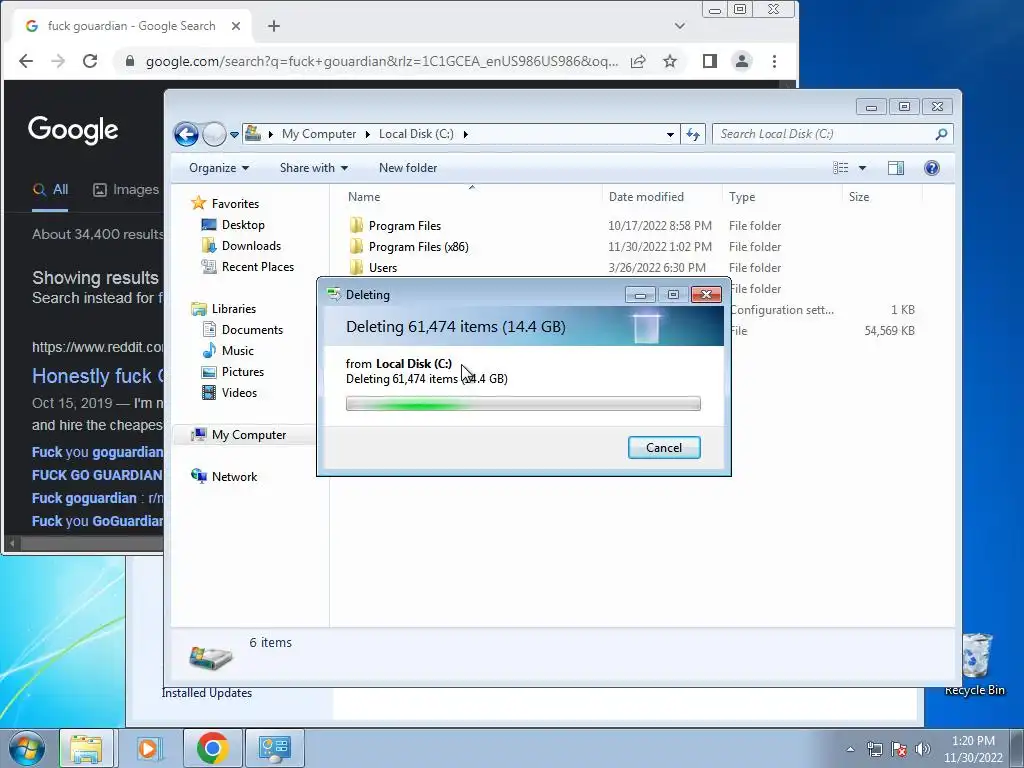Open the Organize menu
The height and width of the screenshot is (768, 1024).
219,168
